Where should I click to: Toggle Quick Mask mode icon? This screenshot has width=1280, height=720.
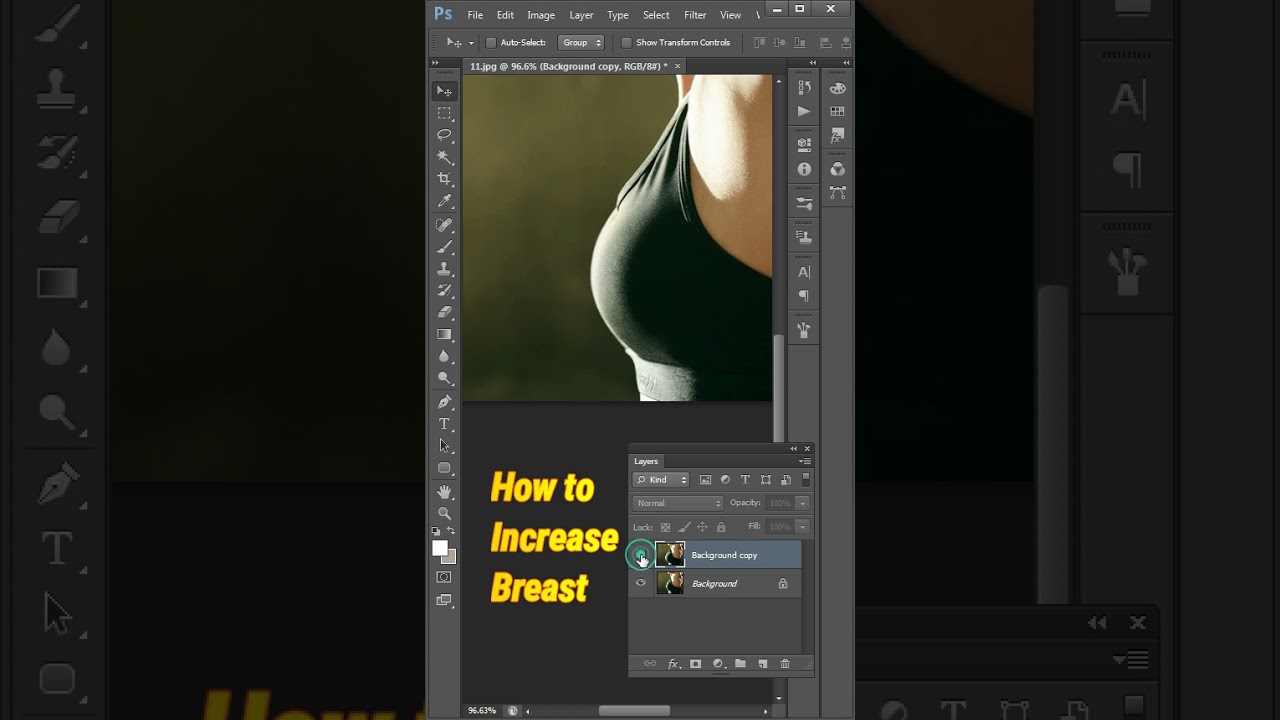pos(444,577)
